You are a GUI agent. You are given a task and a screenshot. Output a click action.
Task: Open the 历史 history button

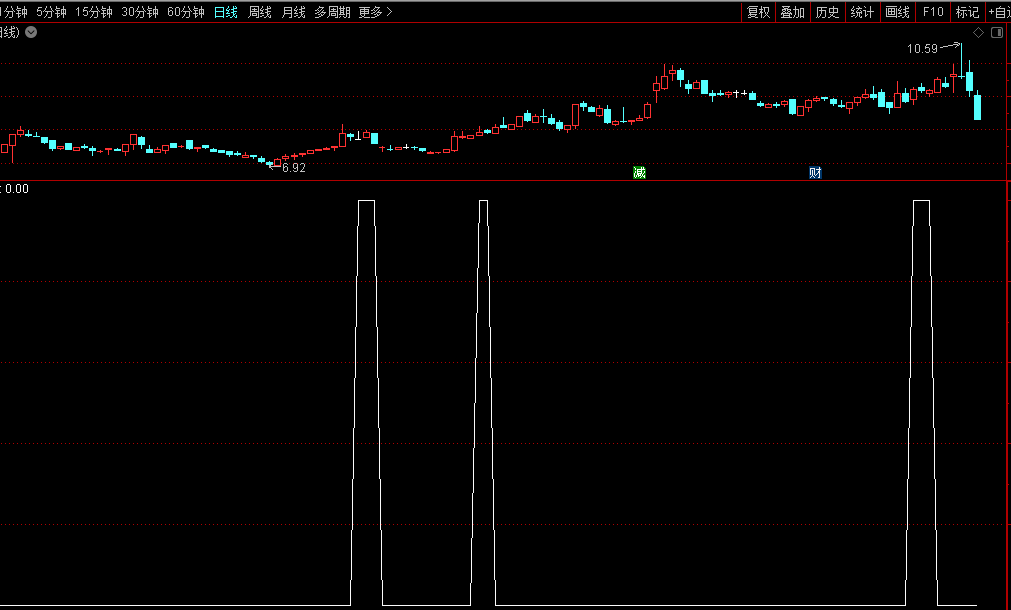pos(827,12)
